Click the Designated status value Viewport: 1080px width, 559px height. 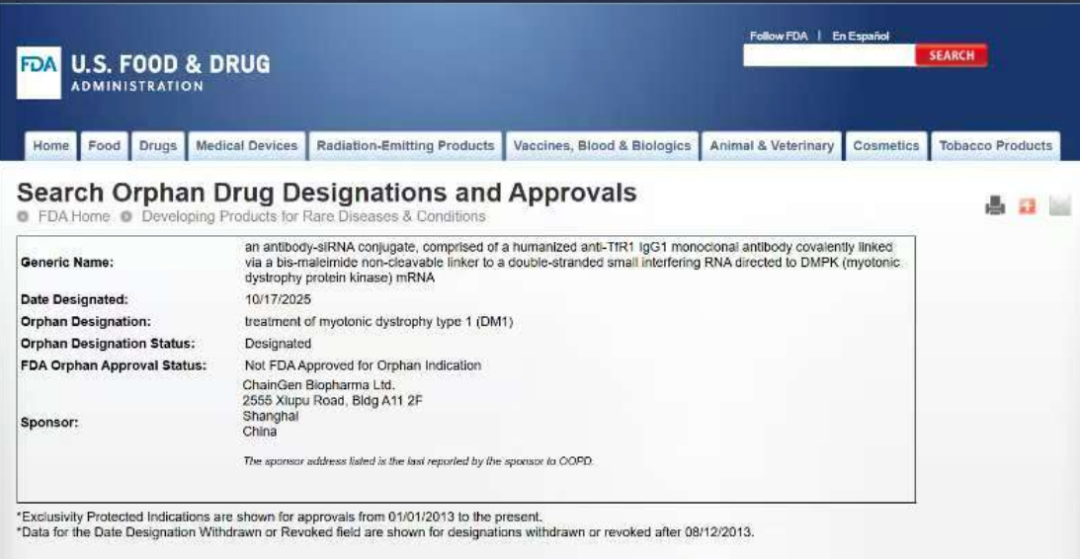278,344
